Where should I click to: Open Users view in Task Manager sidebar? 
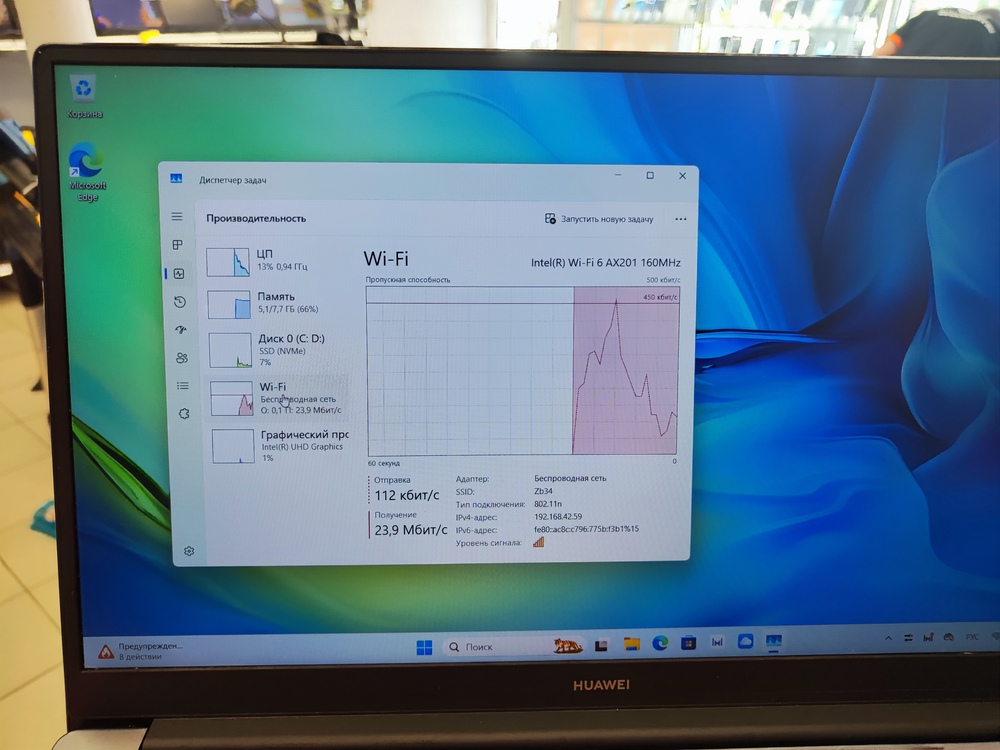(183, 357)
